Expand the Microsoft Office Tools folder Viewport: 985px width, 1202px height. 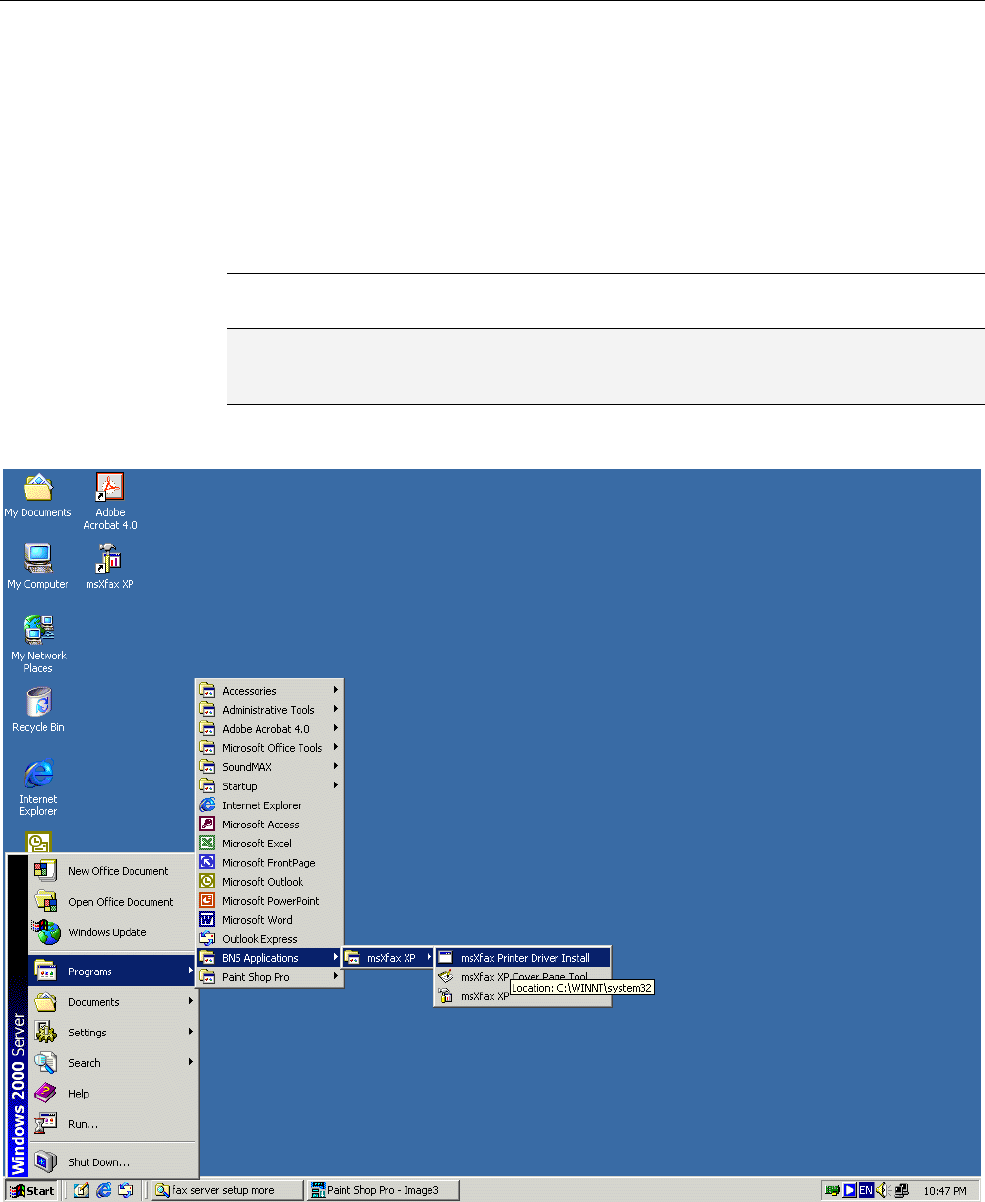point(270,747)
